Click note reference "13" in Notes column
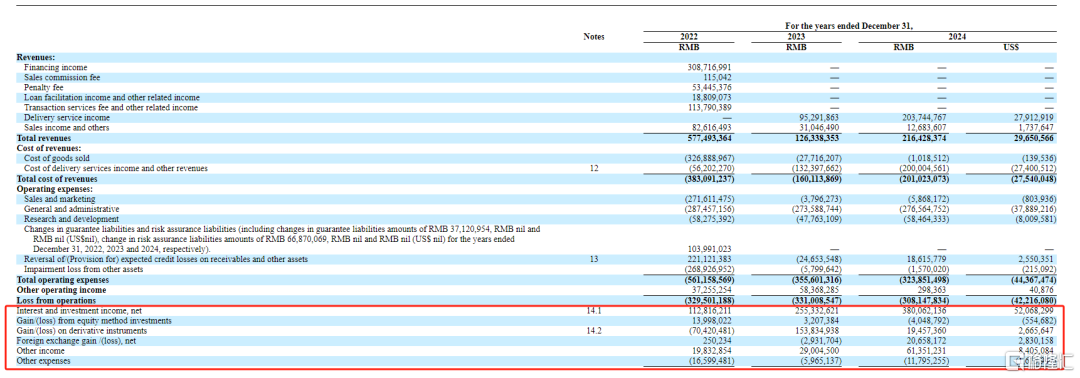1080x378 pixels. click(593, 259)
